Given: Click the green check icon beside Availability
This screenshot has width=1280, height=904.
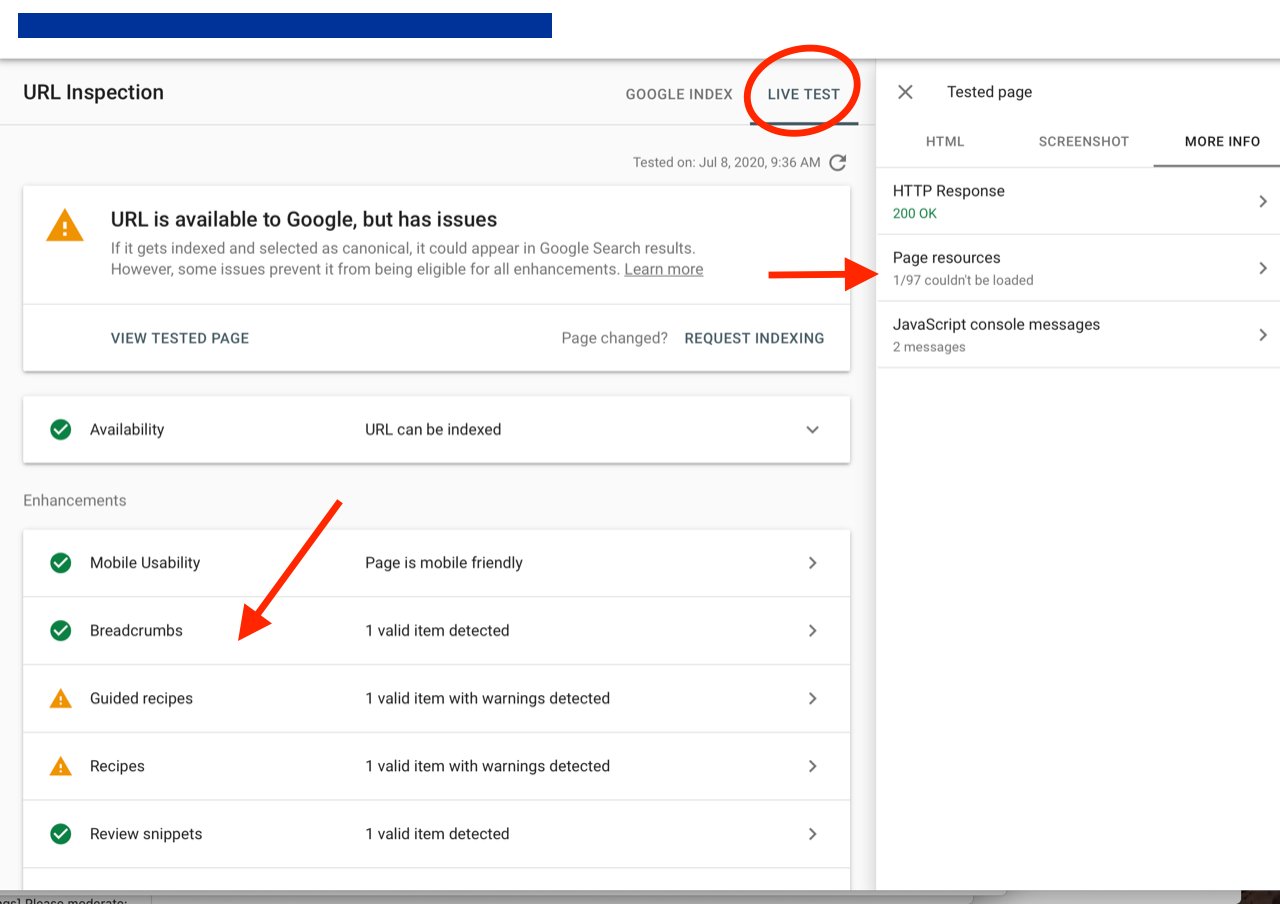Looking at the screenshot, I should coord(60,429).
